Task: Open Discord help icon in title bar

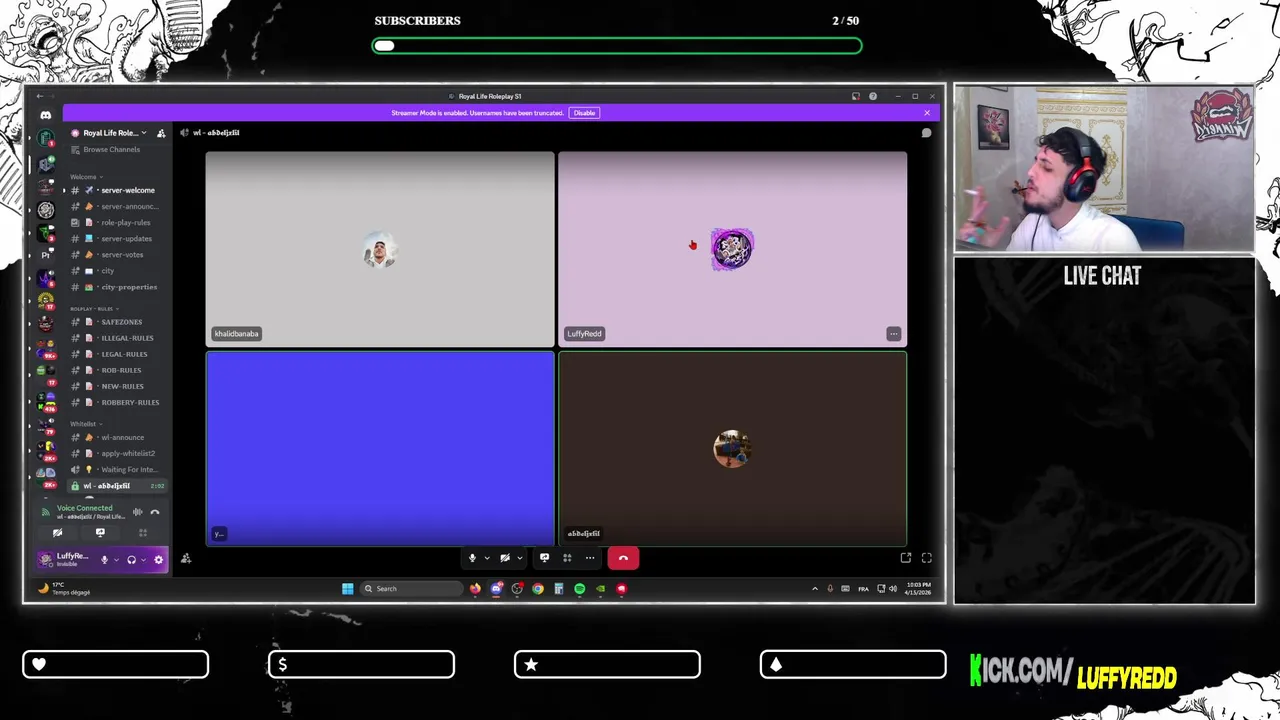Action: click(873, 96)
